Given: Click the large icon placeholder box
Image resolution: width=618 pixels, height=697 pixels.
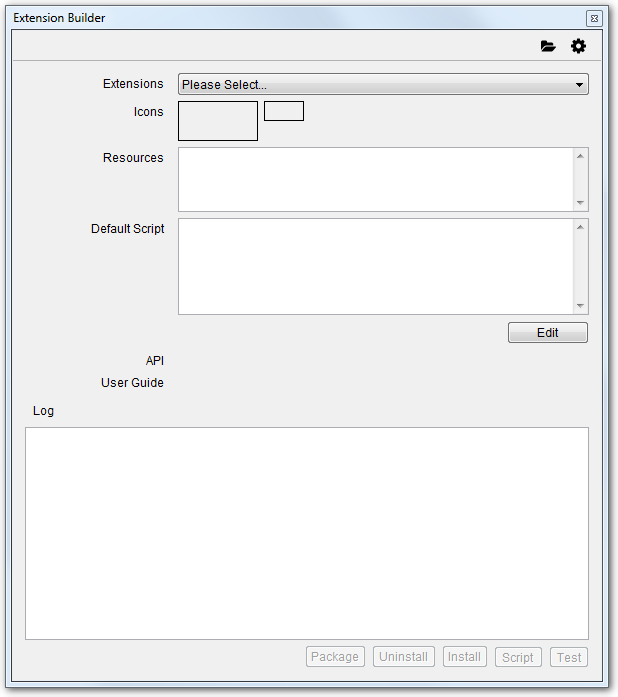Looking at the screenshot, I should coord(218,121).
